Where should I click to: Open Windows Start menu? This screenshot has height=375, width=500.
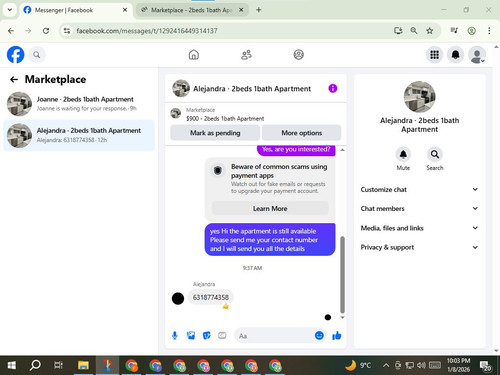coord(11,365)
